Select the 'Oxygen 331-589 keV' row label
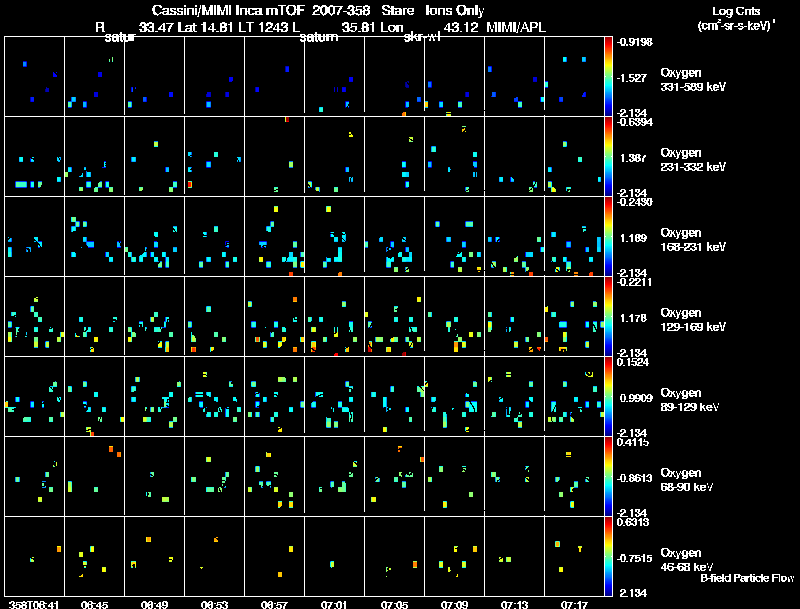The image size is (800, 609). tap(693, 80)
